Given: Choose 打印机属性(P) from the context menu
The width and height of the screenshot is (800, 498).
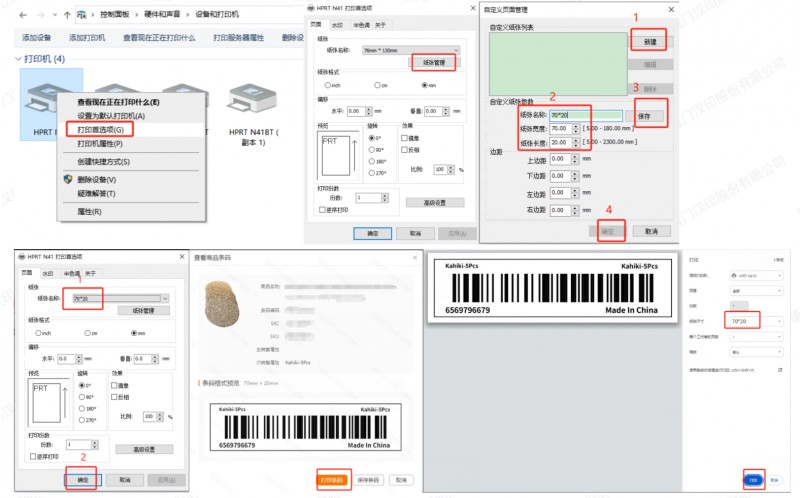Looking at the screenshot, I should click(x=100, y=143).
